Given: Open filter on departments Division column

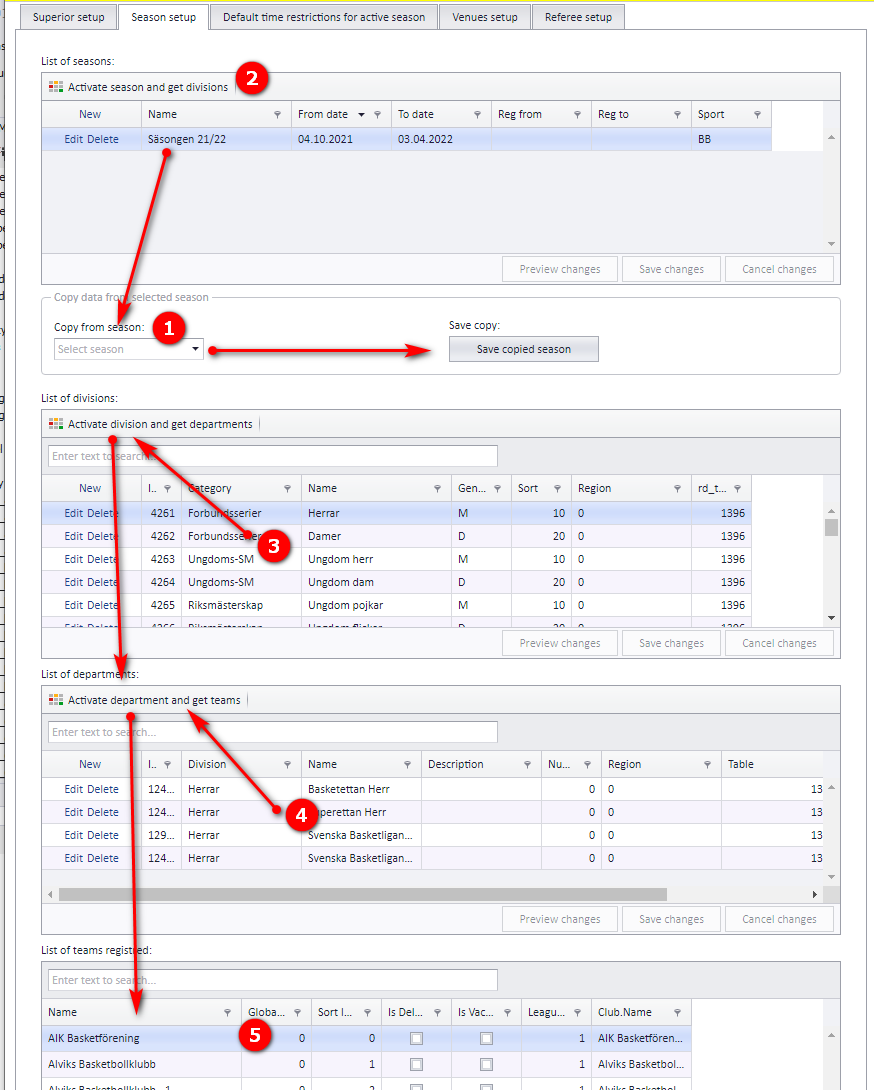Looking at the screenshot, I should tap(287, 765).
